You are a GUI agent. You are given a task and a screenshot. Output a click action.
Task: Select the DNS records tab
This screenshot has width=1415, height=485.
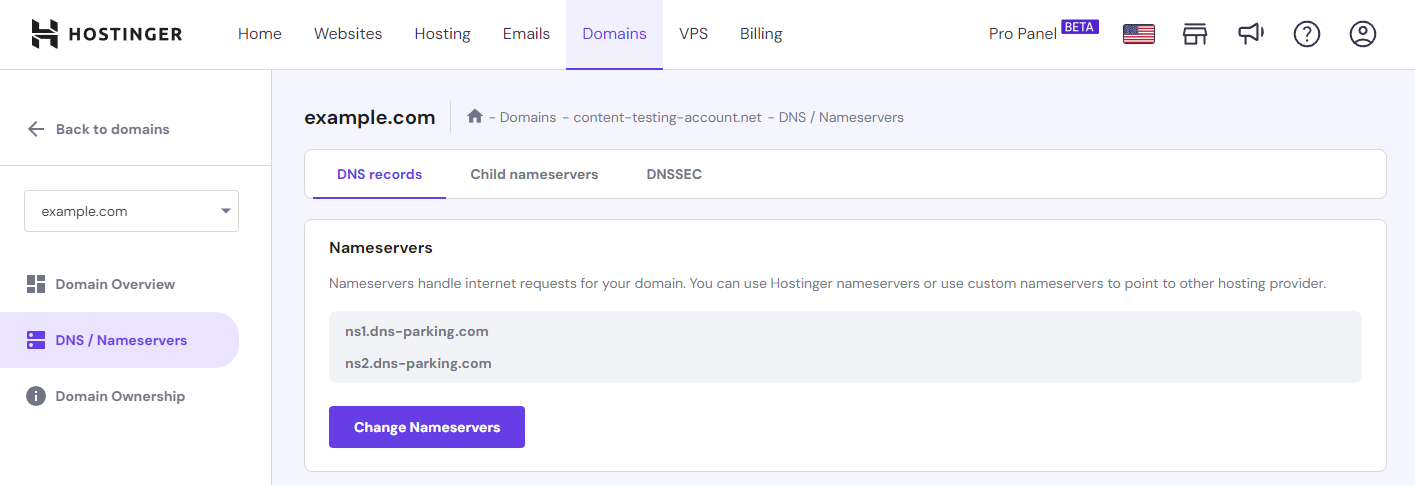(x=379, y=174)
